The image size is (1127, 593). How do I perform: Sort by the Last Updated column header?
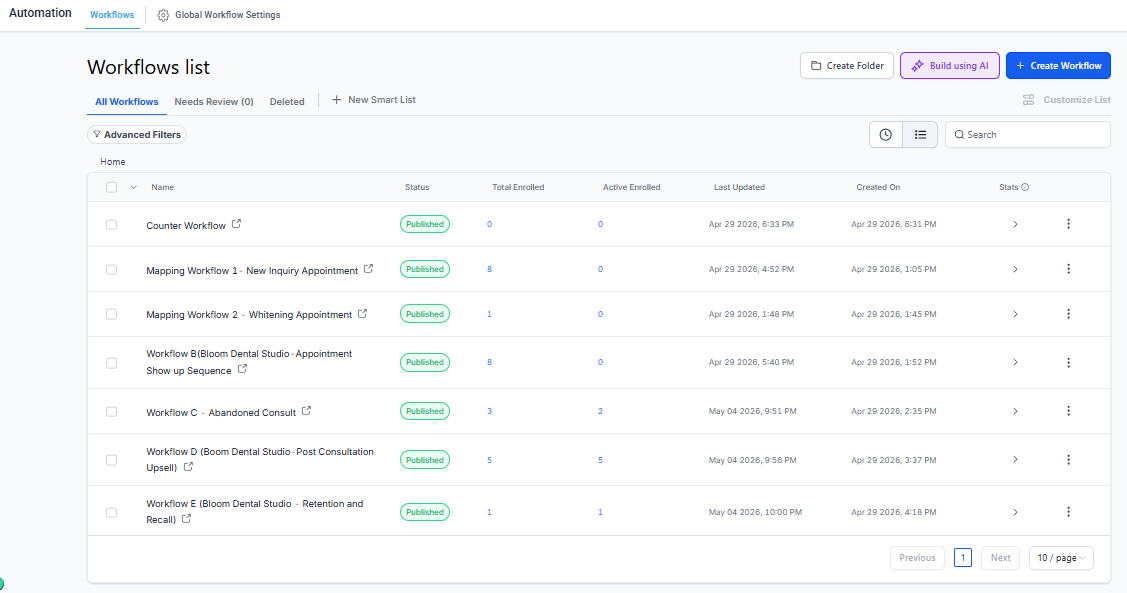pyautogui.click(x=739, y=187)
